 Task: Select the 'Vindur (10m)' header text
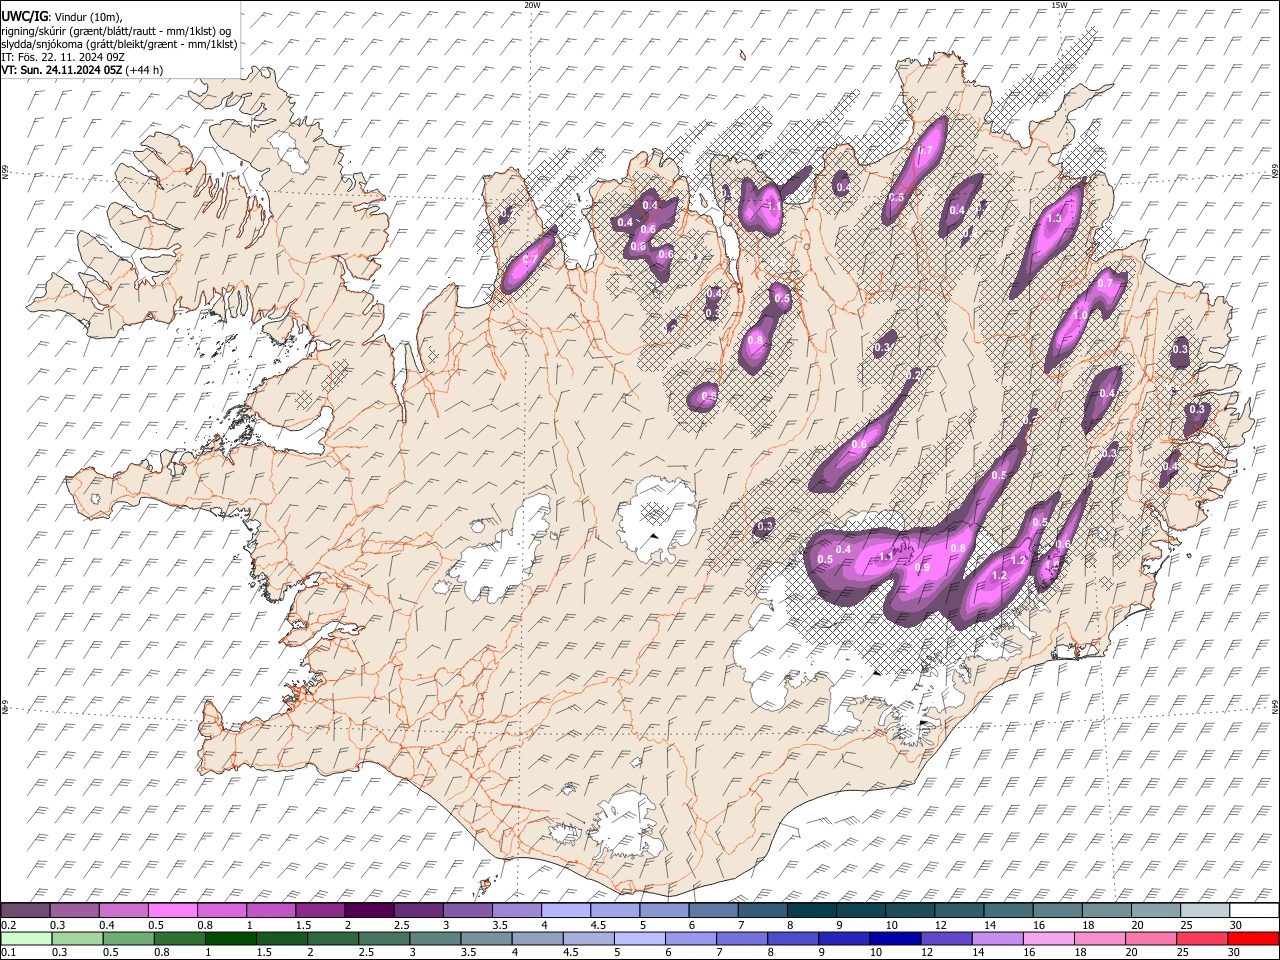tap(87, 16)
